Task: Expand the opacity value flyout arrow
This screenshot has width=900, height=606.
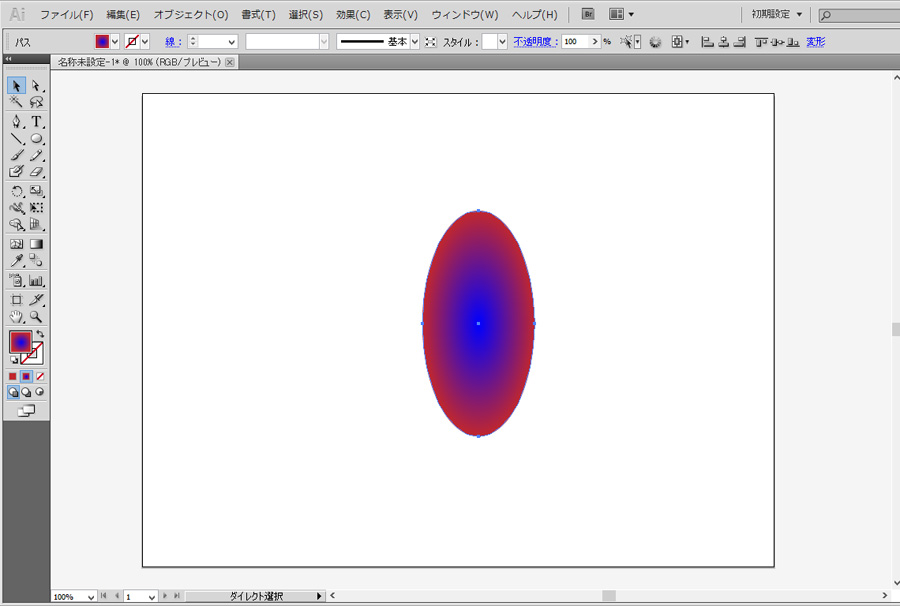Action: 595,42
